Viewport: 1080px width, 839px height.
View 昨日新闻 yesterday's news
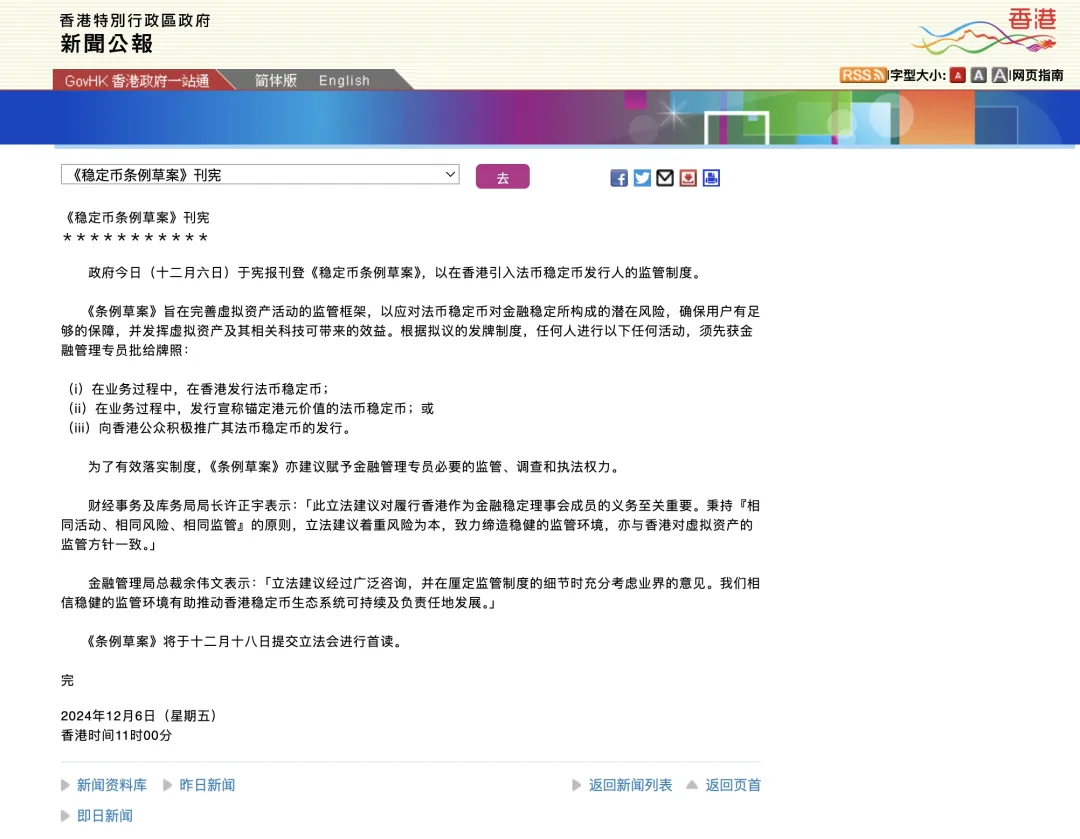point(207,785)
